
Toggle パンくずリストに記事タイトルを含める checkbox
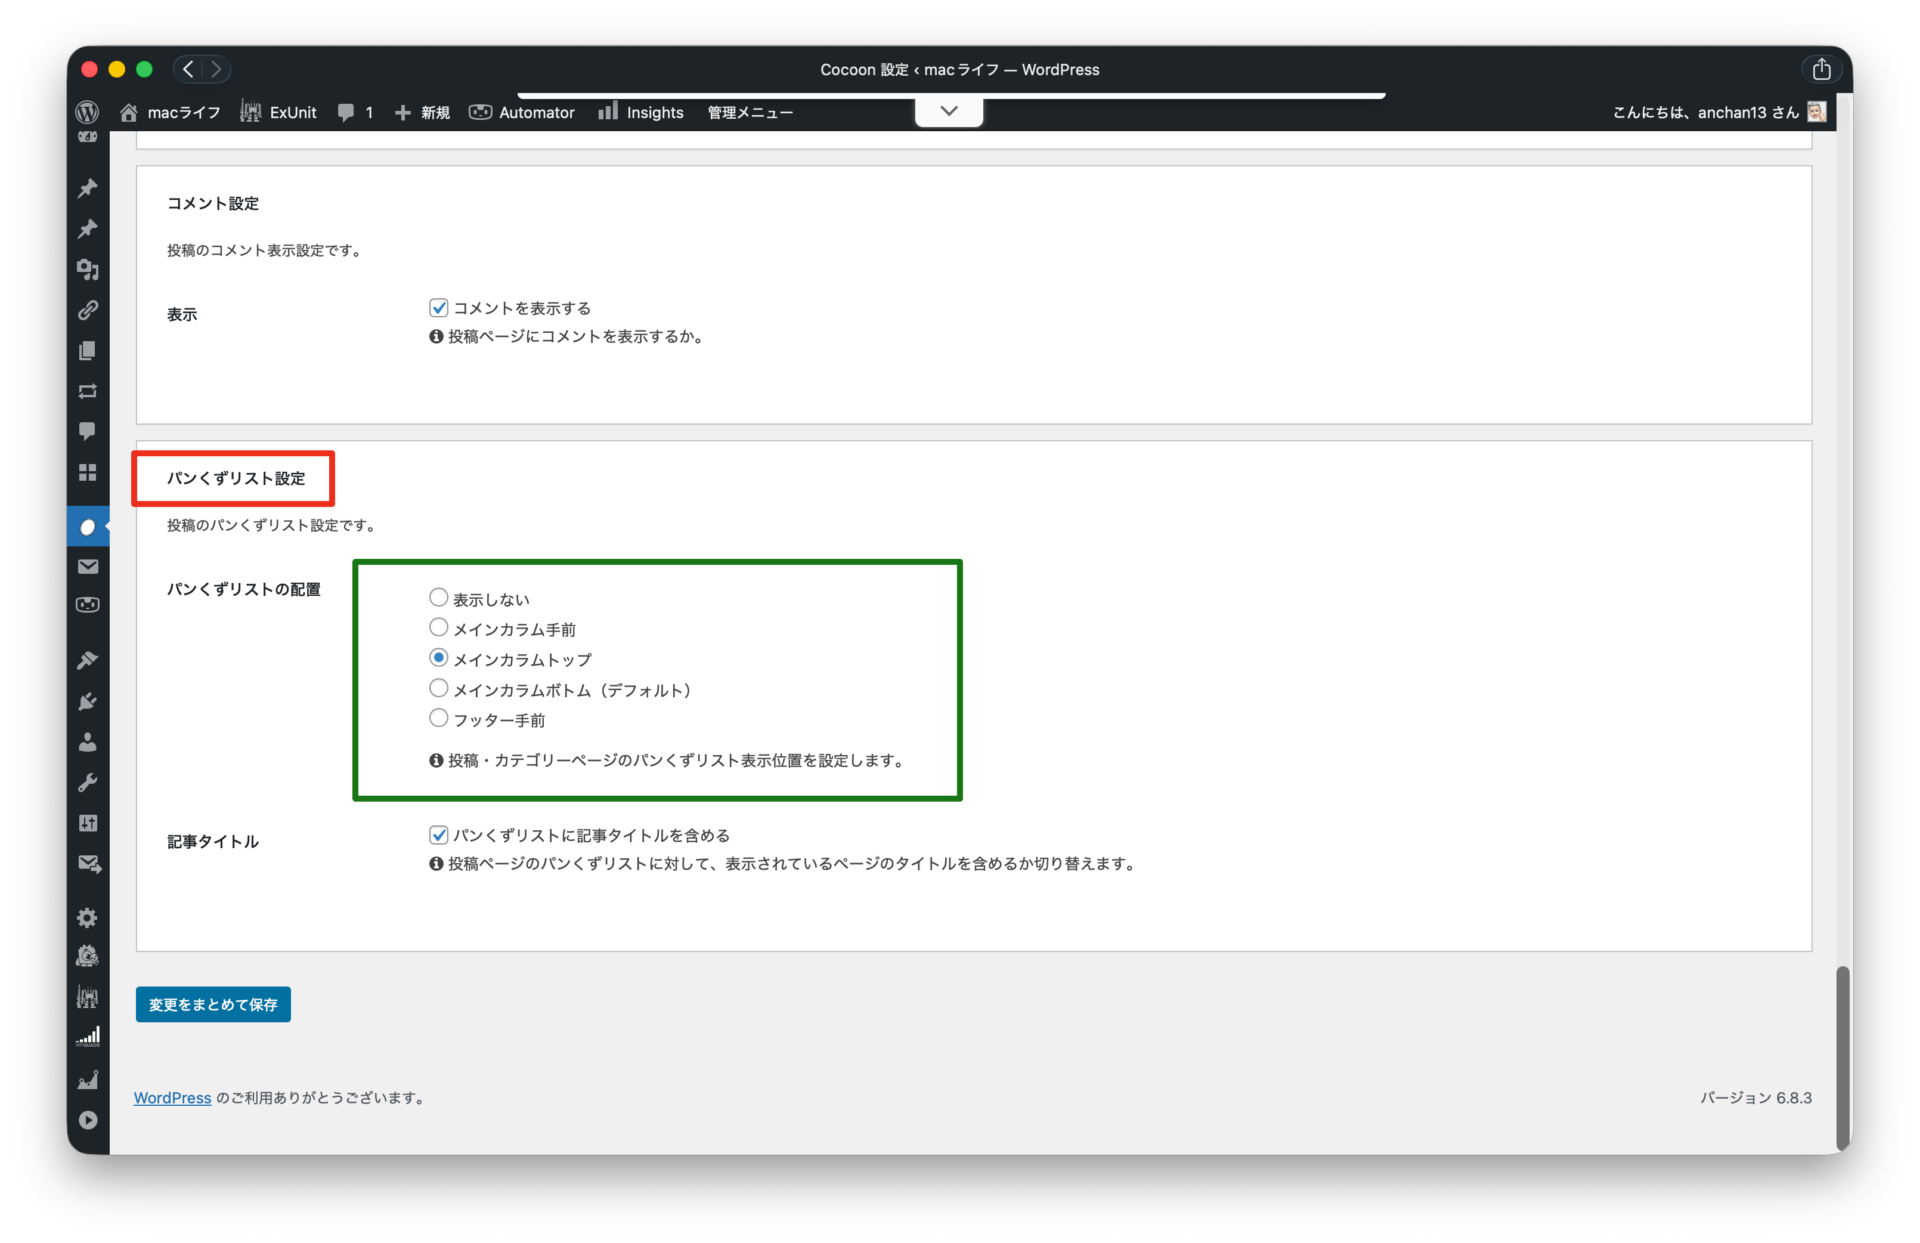[x=438, y=834]
